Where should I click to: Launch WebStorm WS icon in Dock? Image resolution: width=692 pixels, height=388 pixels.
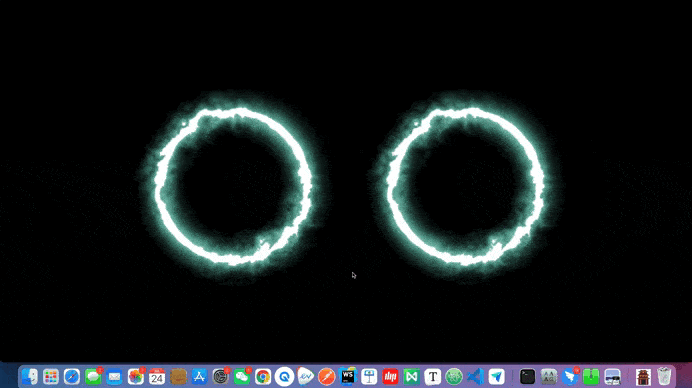(x=348, y=377)
